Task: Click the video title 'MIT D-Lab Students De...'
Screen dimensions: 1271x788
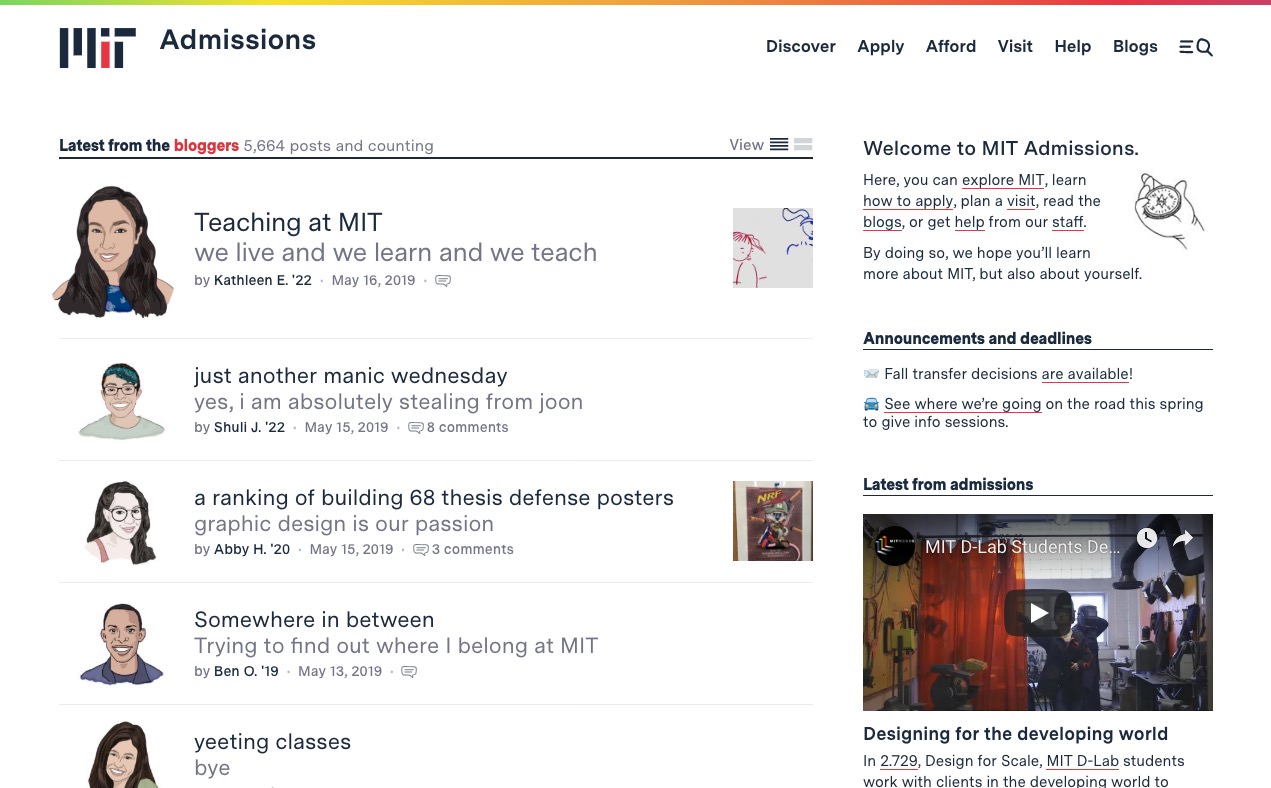Action: [x=1023, y=547]
